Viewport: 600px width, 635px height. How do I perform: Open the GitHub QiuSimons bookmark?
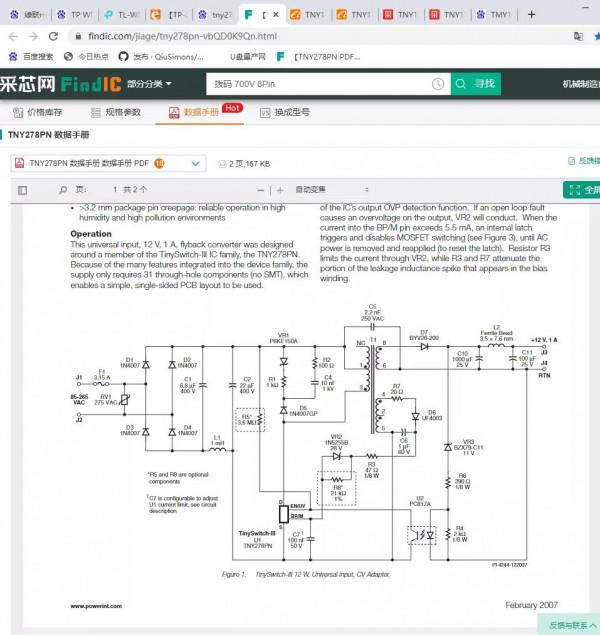161,57
